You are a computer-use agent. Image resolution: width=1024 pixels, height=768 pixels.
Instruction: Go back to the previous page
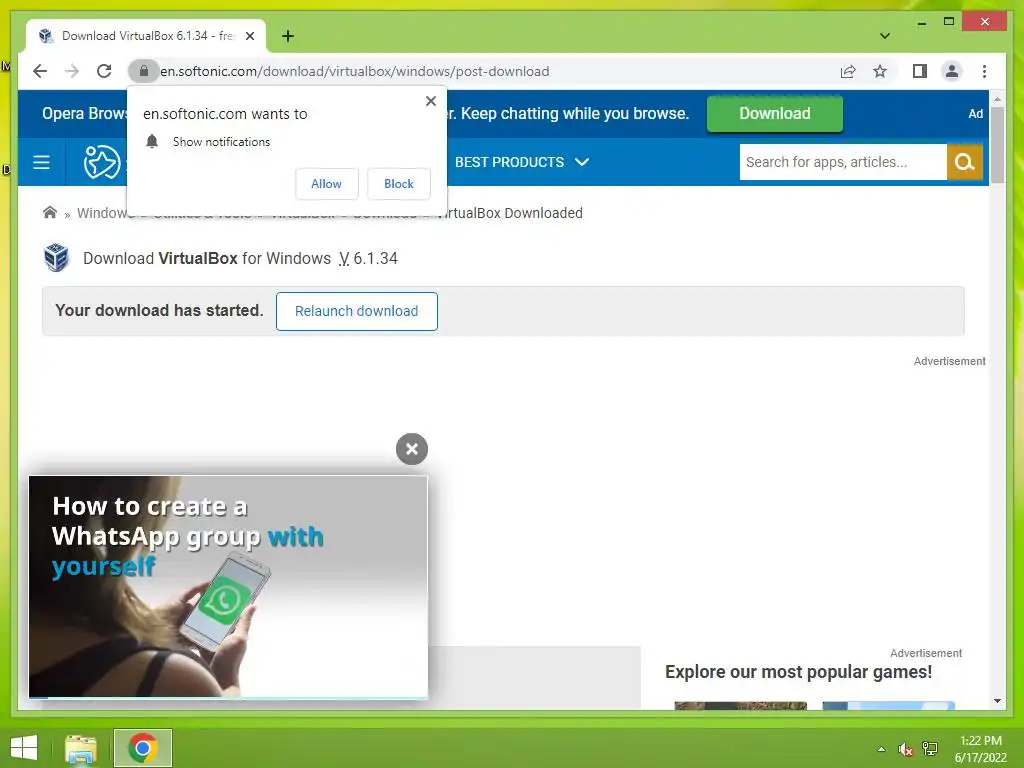(x=40, y=71)
